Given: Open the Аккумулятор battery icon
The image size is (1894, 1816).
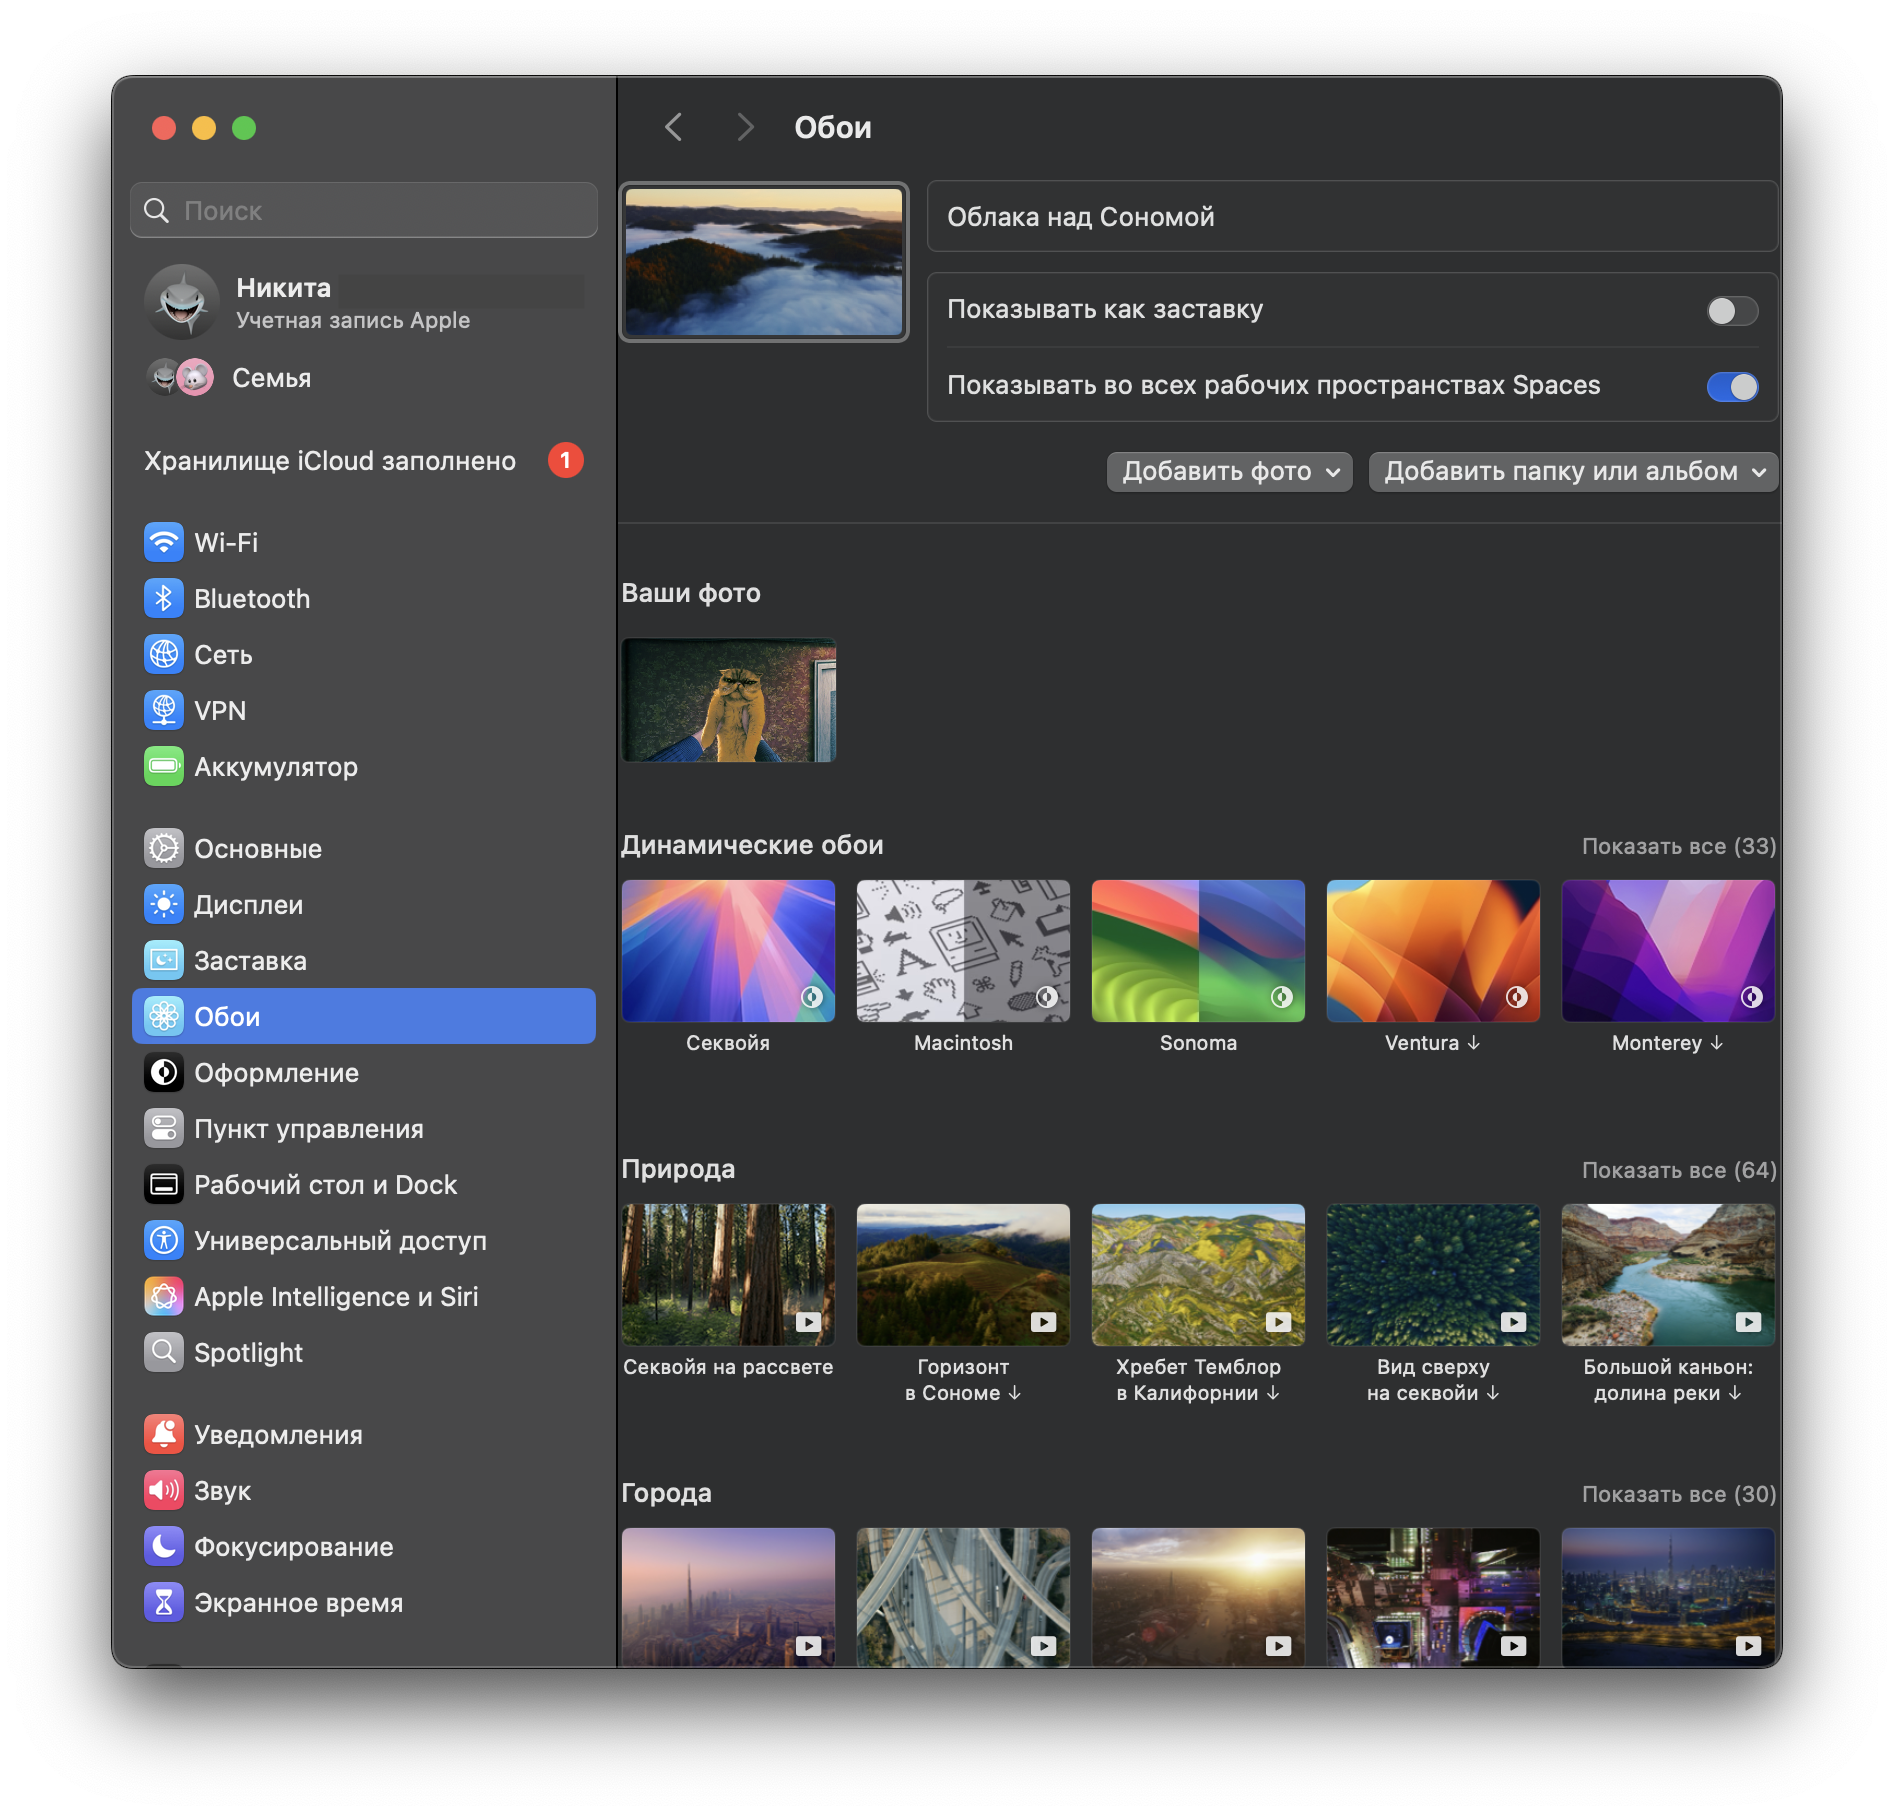Looking at the screenshot, I should 164,767.
